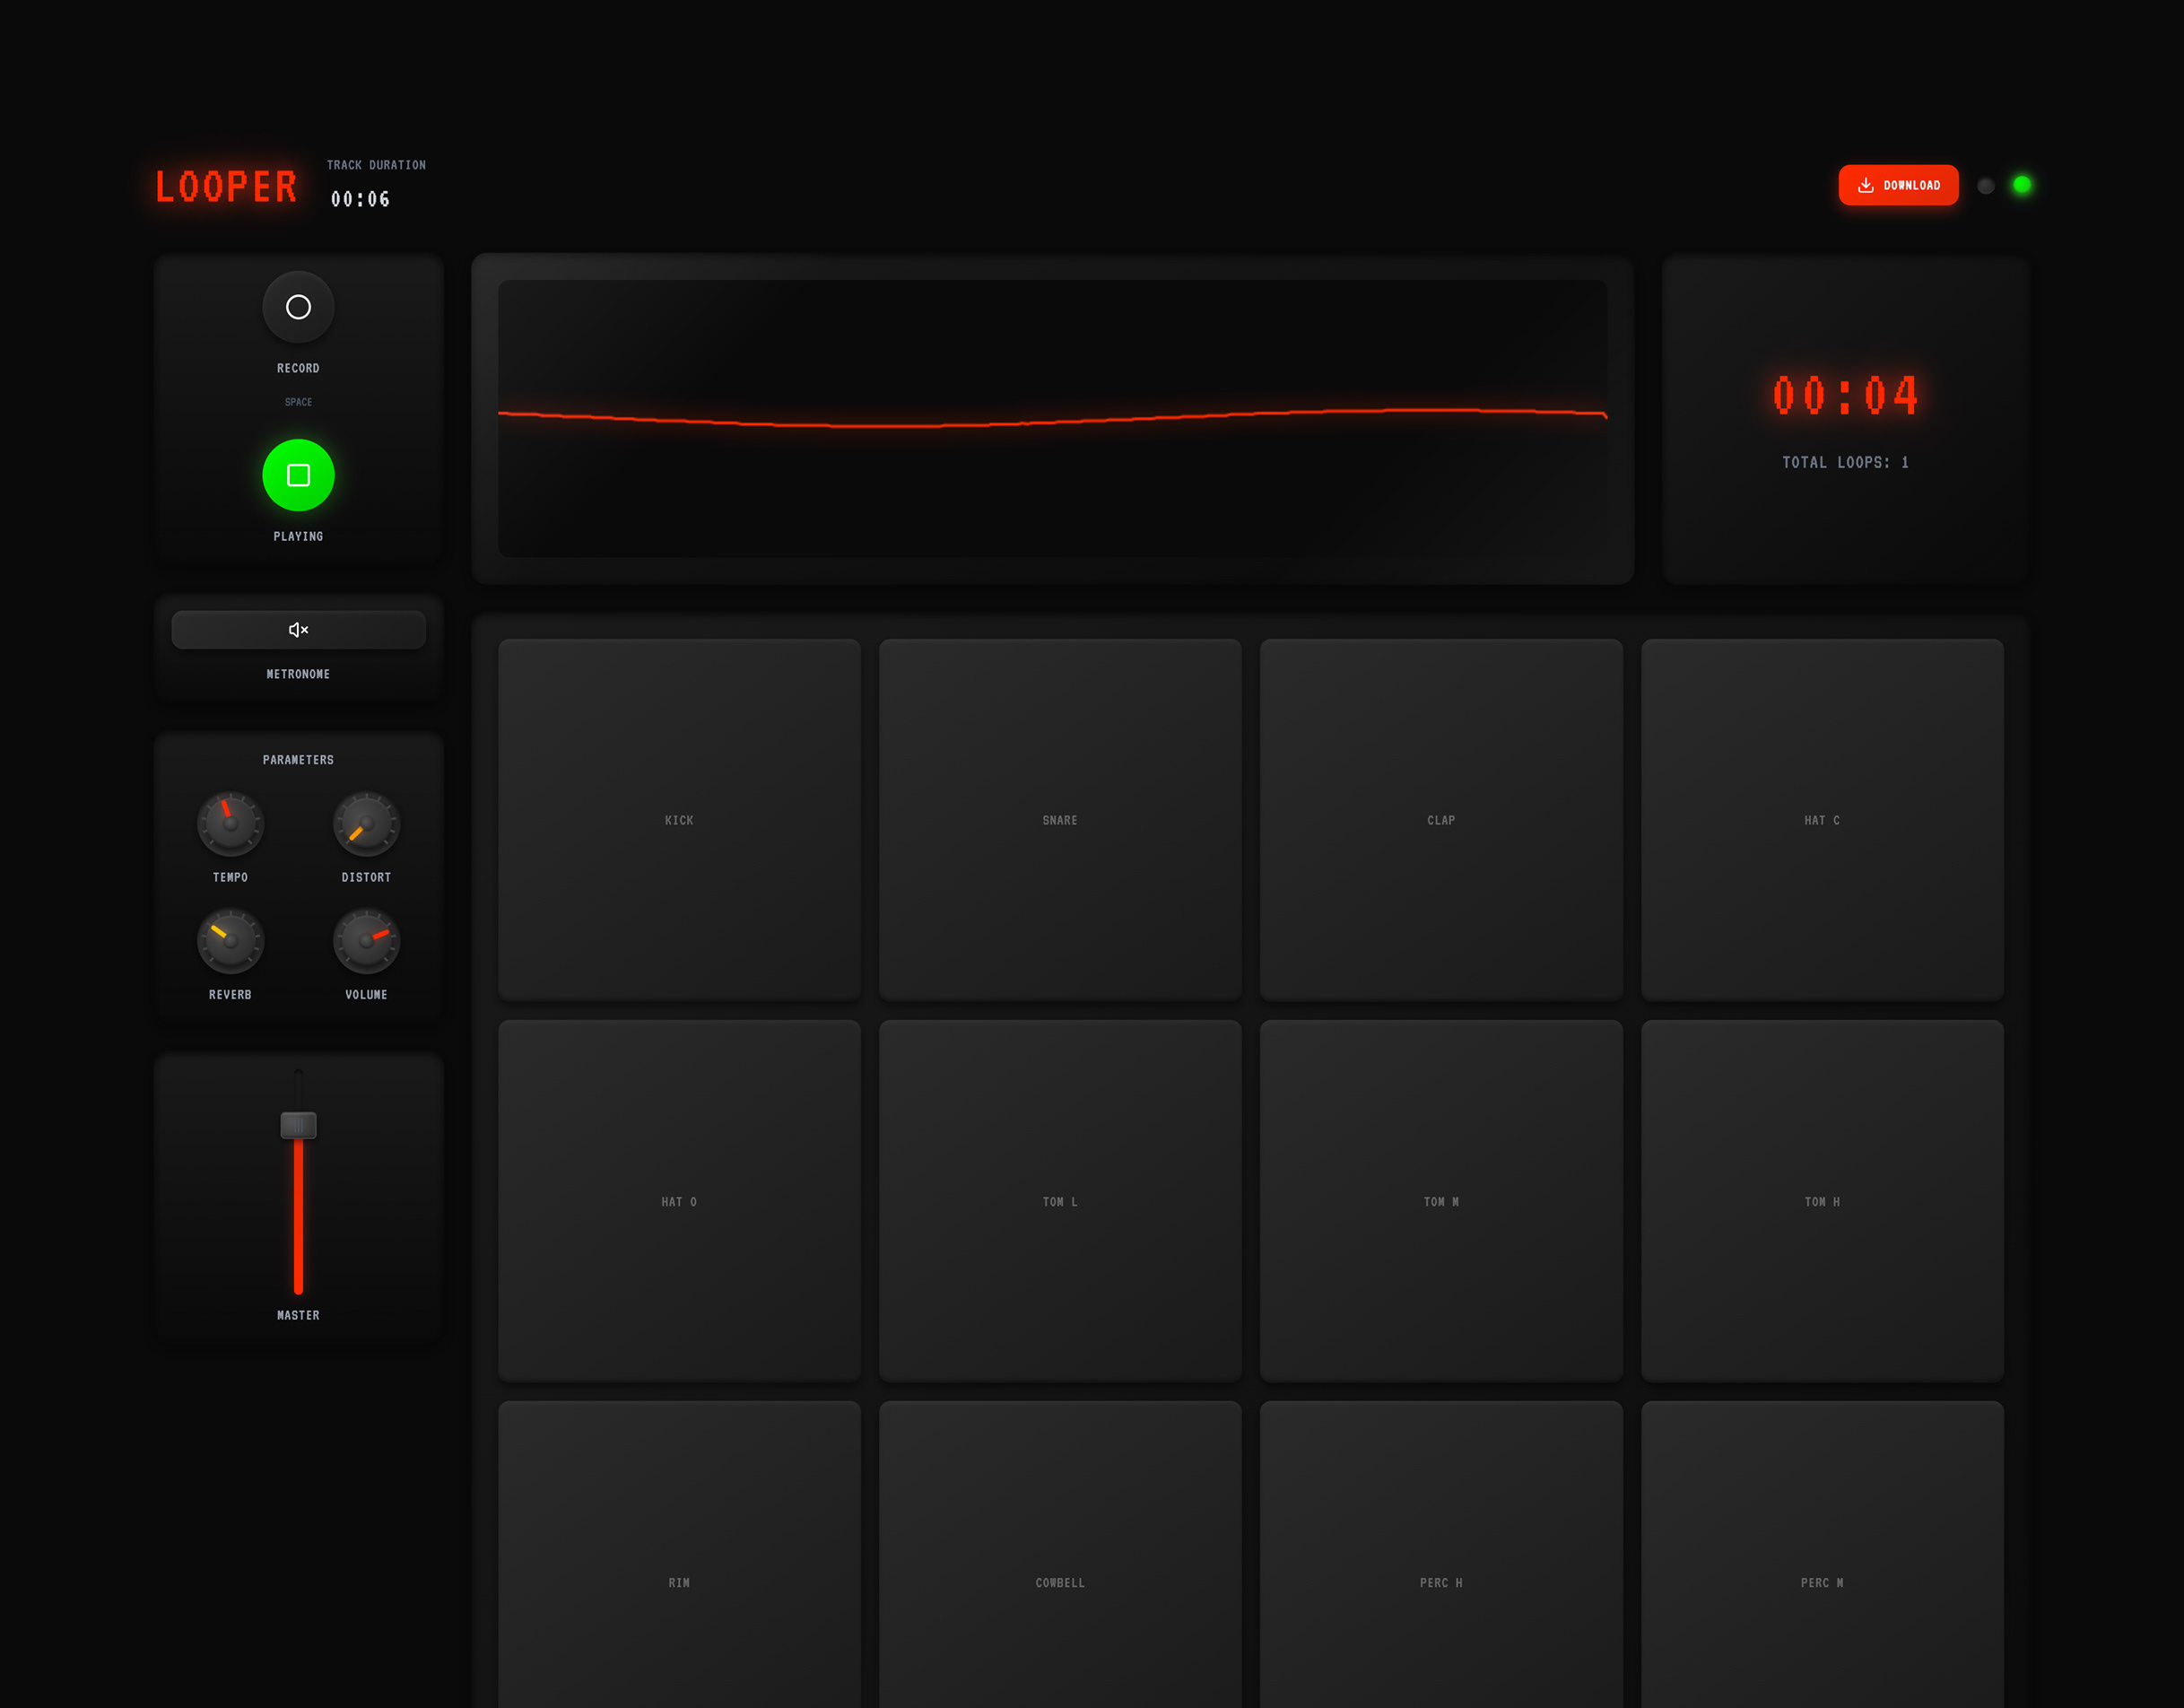Click the Distort knob
This screenshot has height=1708, width=2184.
[x=366, y=824]
